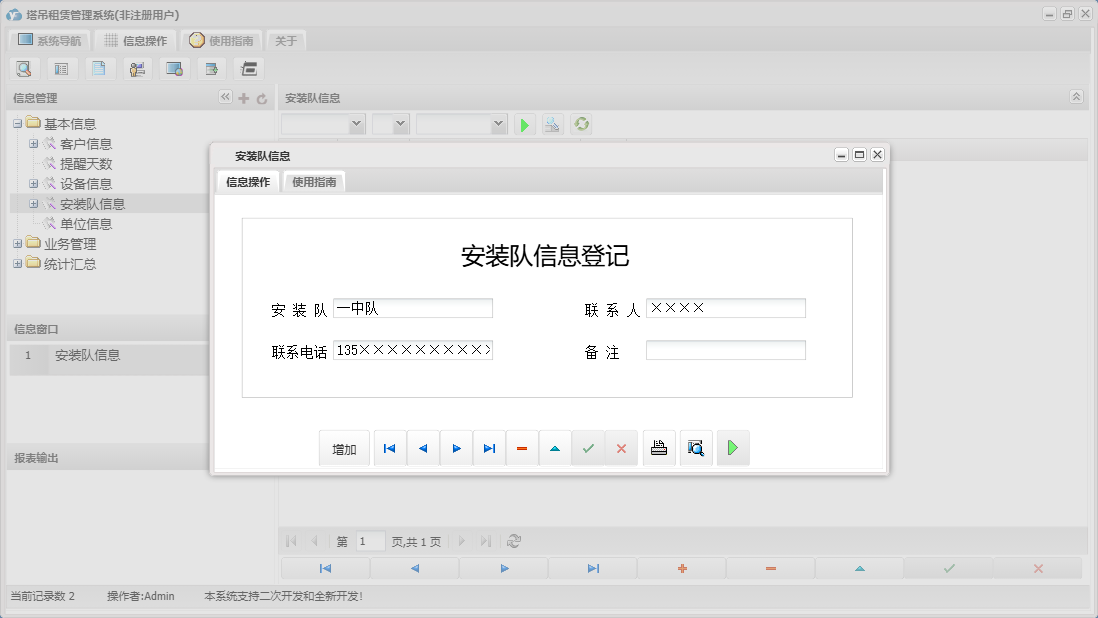The width and height of the screenshot is (1098, 618).
Task: Click the print preview icon in the dialog
Action: 696,447
